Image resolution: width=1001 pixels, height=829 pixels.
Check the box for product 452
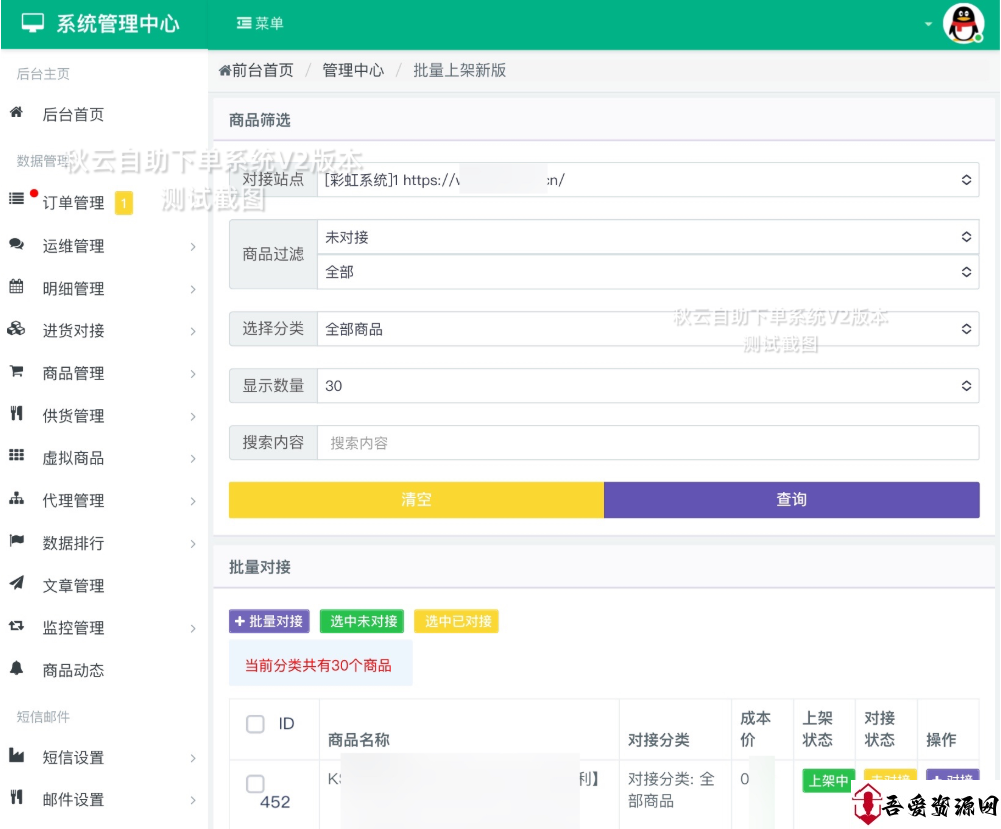255,783
